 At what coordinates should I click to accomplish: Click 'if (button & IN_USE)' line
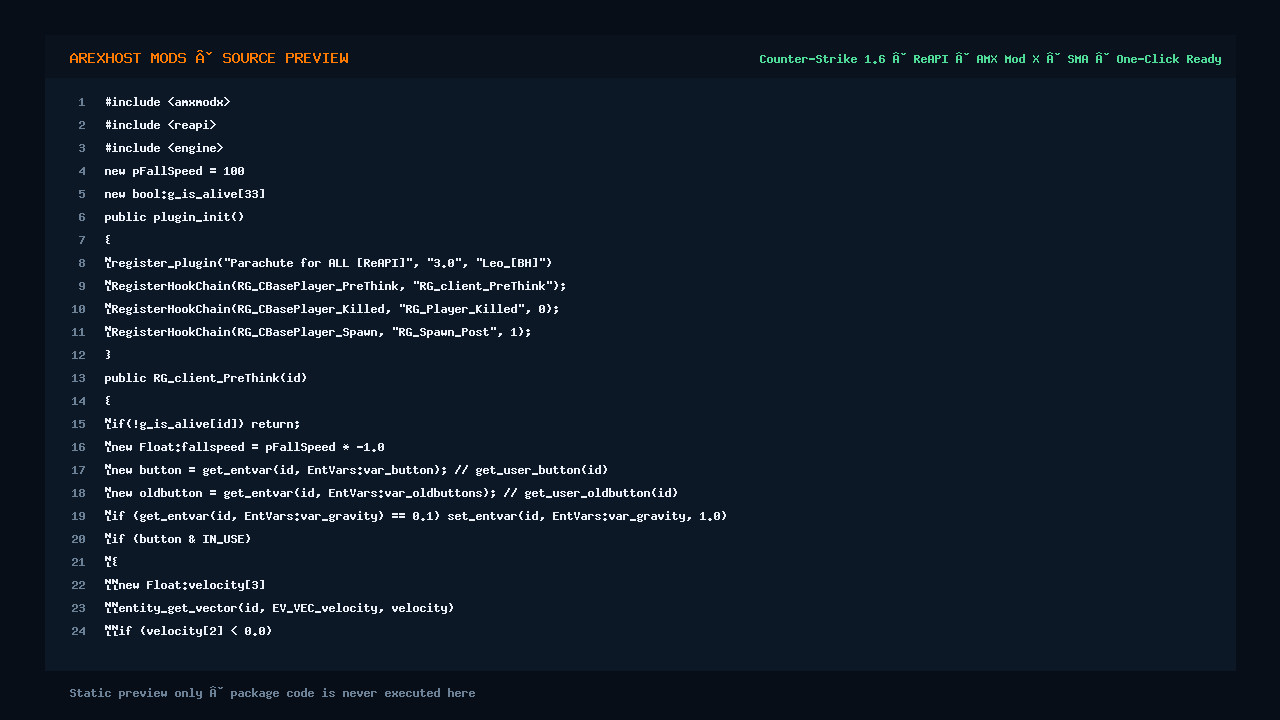(178, 539)
